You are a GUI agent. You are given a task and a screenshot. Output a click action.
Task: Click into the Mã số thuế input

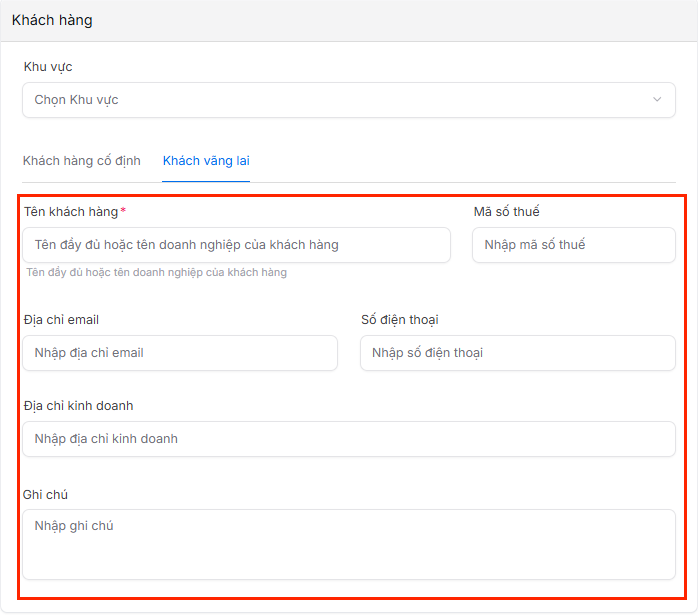pyautogui.click(x=573, y=245)
